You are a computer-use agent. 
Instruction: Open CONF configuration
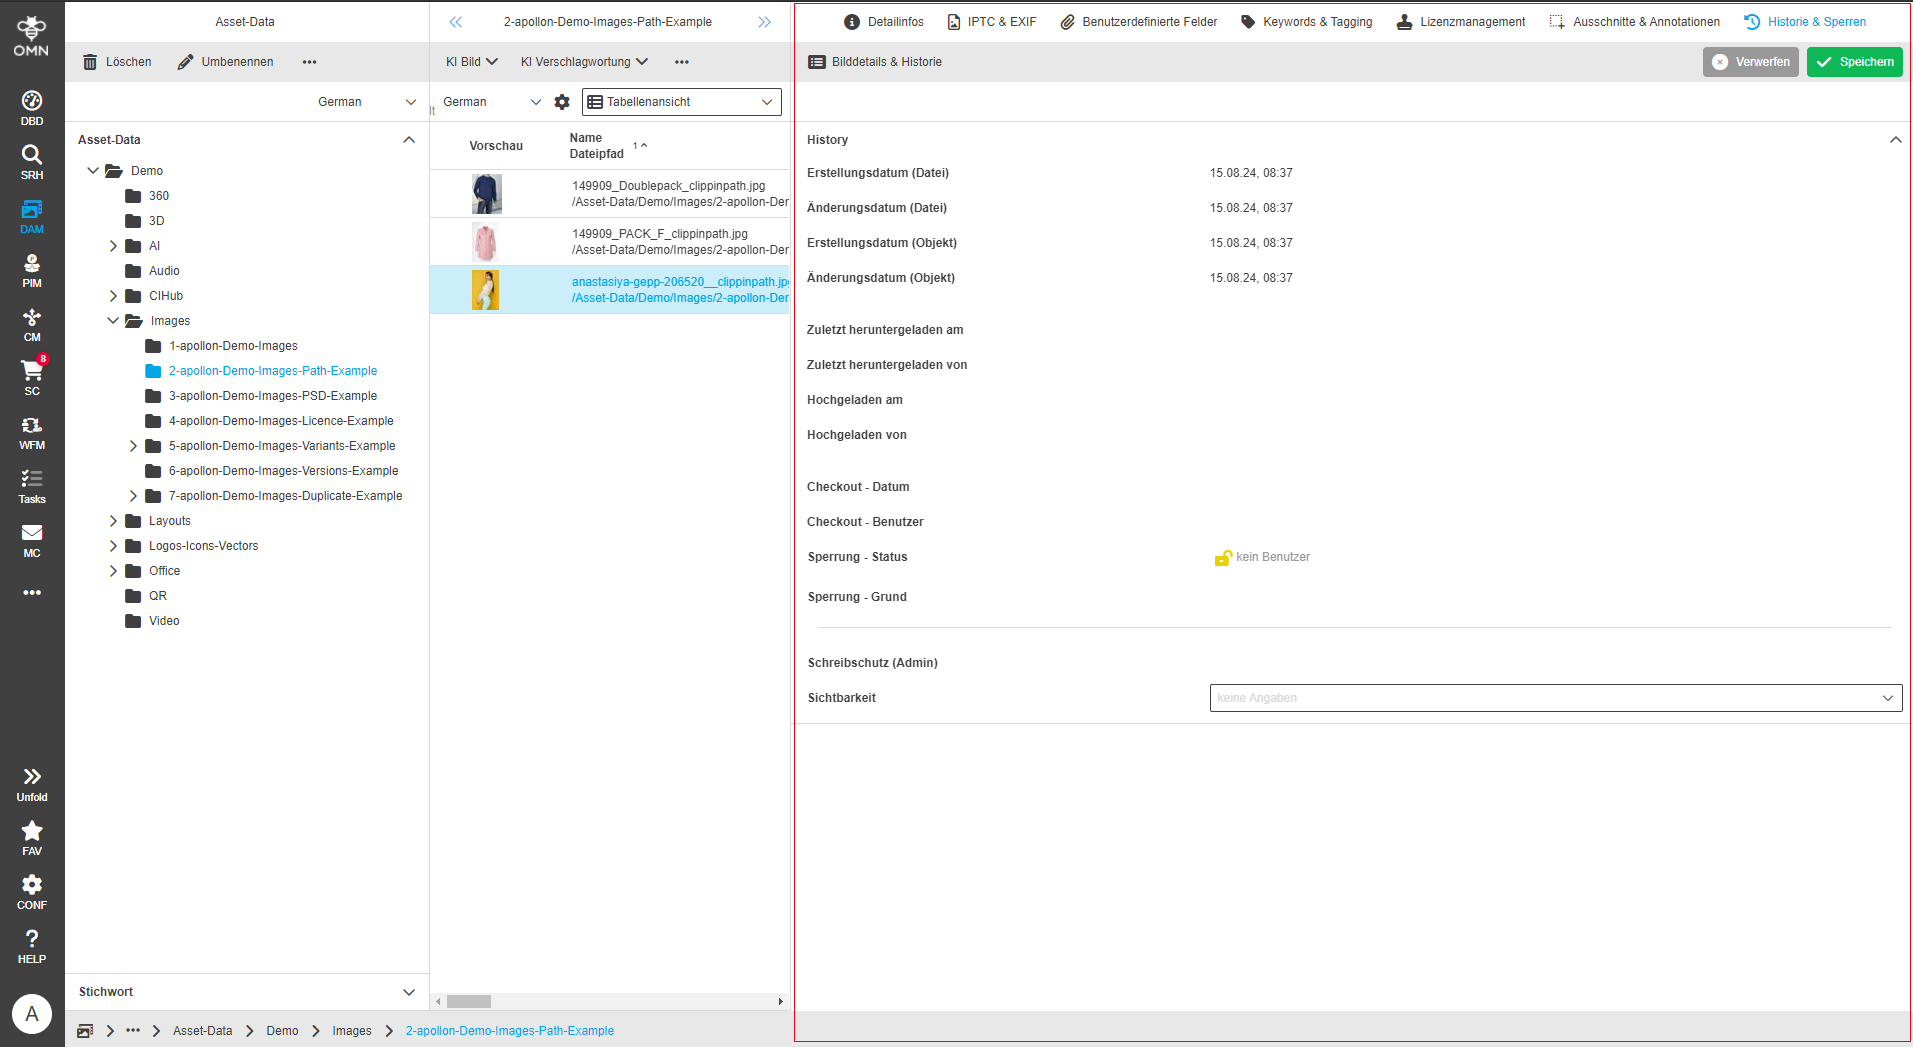(32, 892)
